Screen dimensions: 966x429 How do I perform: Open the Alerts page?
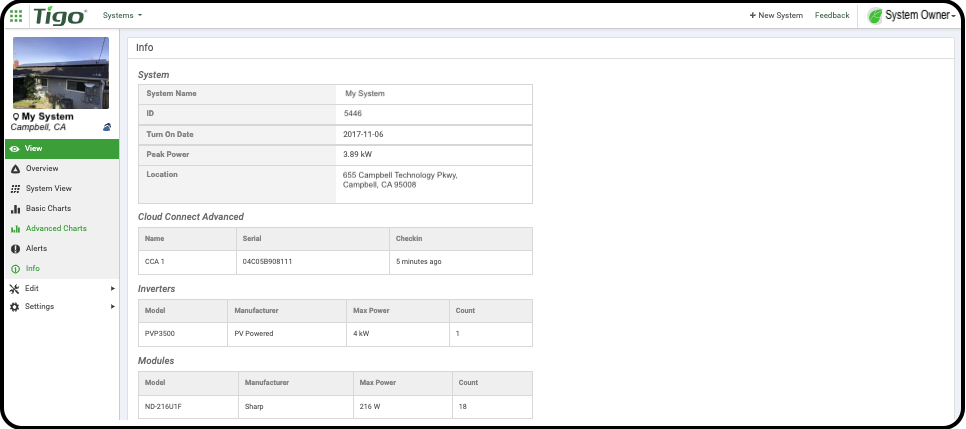pos(36,248)
